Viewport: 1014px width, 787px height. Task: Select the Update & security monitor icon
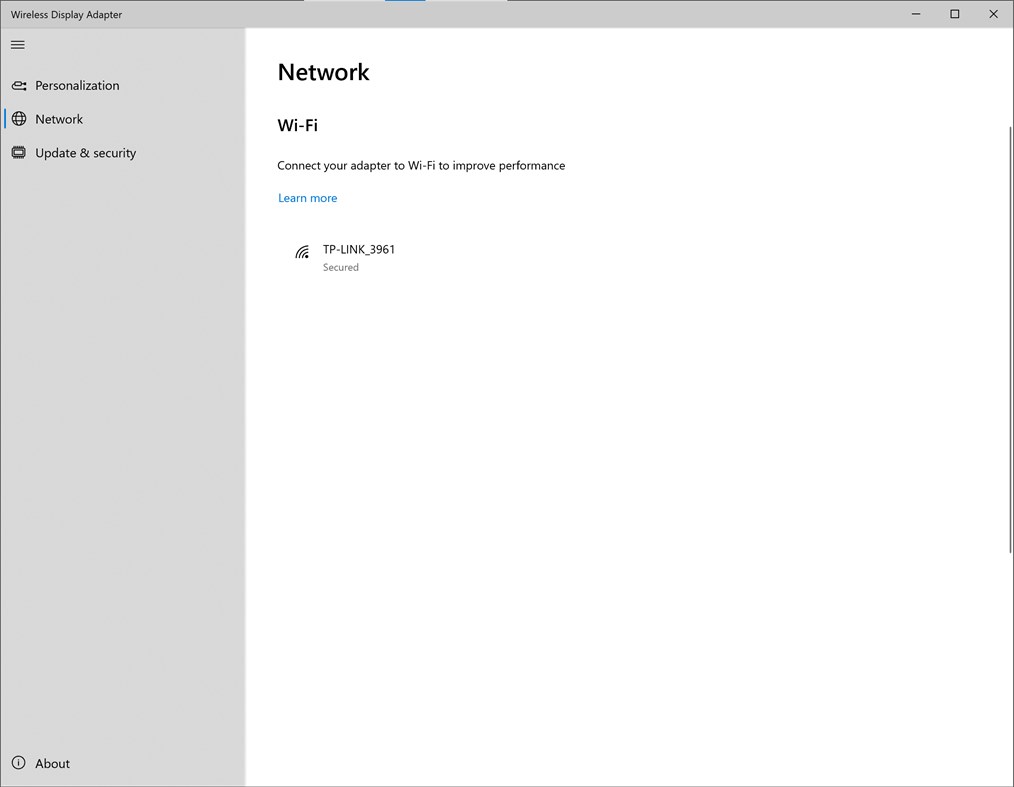coord(19,152)
